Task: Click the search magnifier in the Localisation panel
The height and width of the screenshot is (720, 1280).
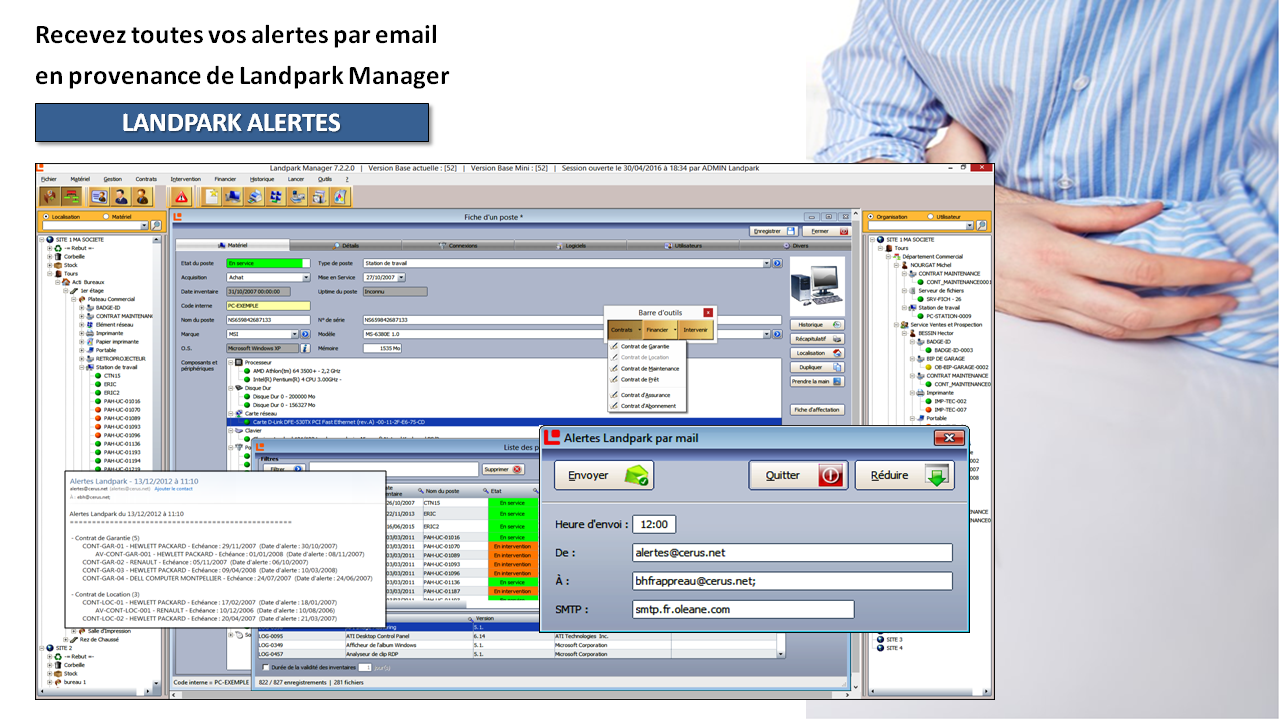Action: [156, 226]
